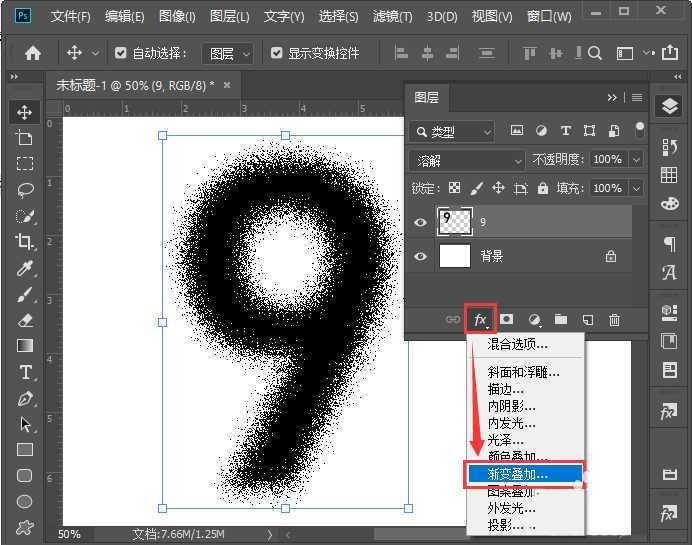Select the Eyedropper tool
This screenshot has height=545, width=692.
(25, 268)
